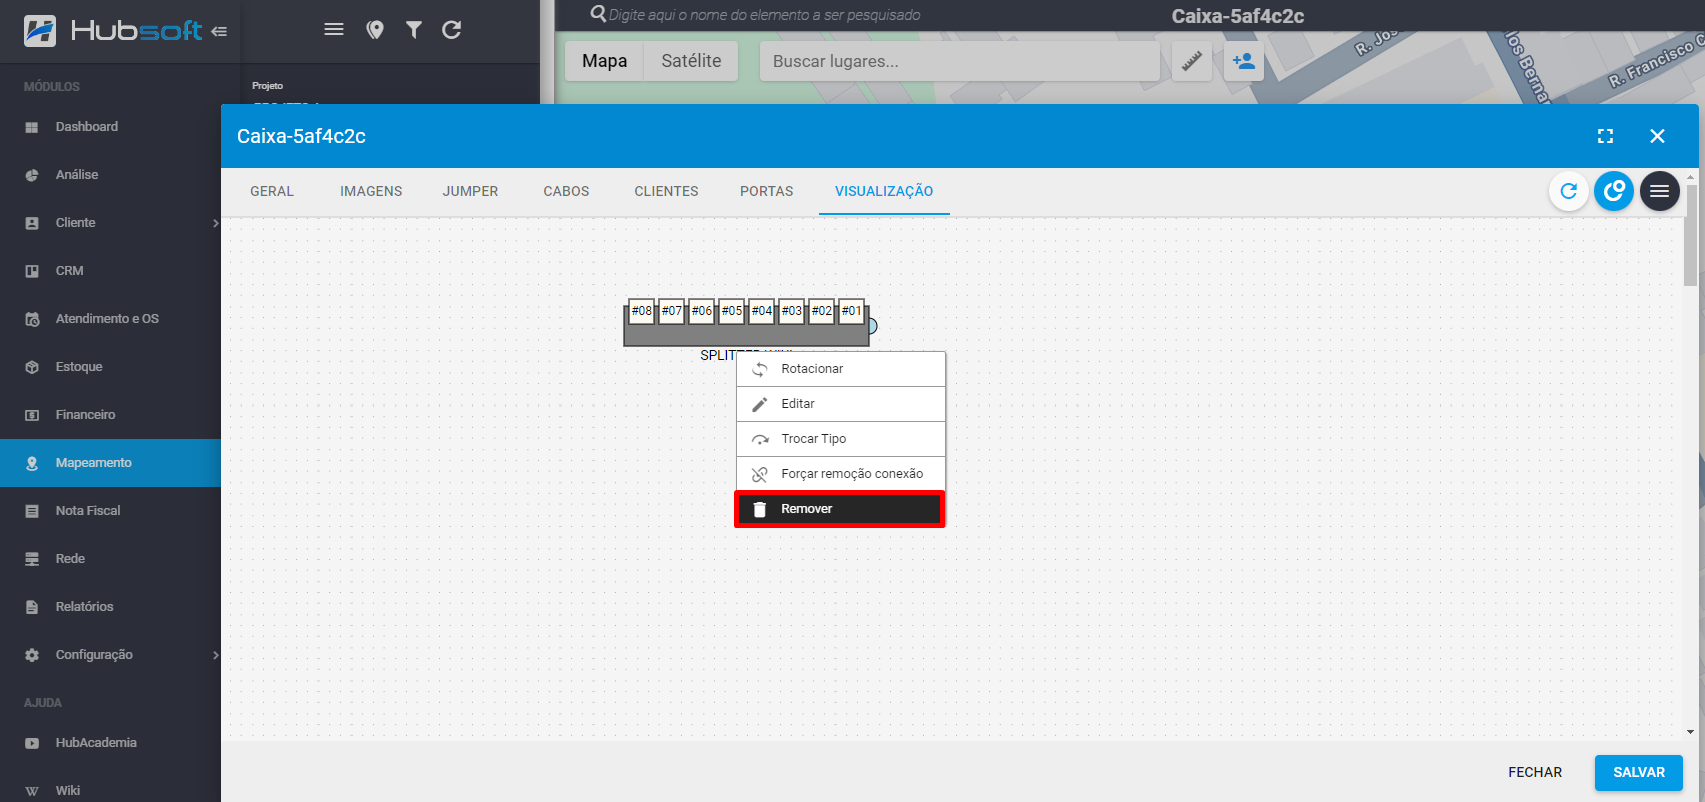Click the Estoque box icon
Image resolution: width=1705 pixels, height=802 pixels.
coord(32,367)
